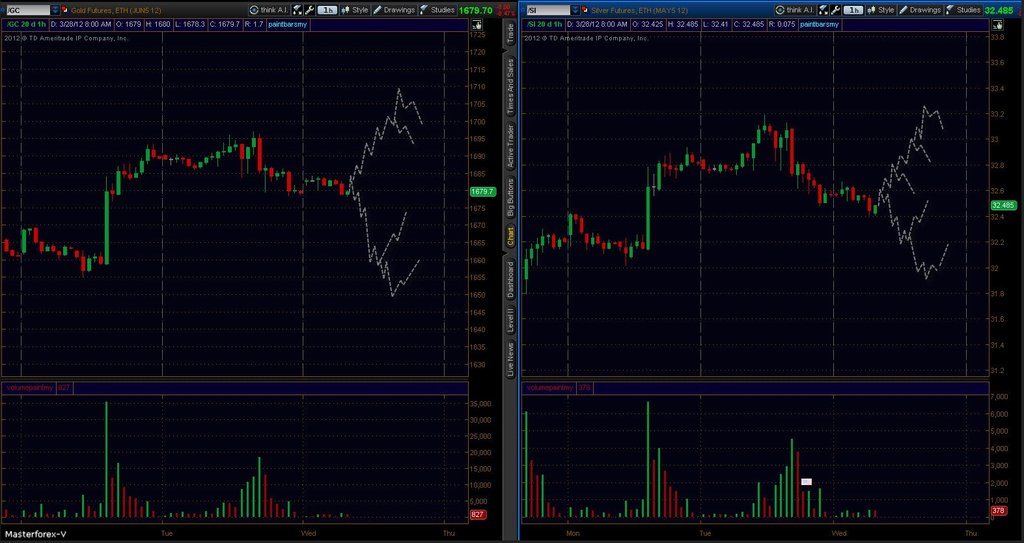Open the Studies menu on the gold chart

pos(438,10)
